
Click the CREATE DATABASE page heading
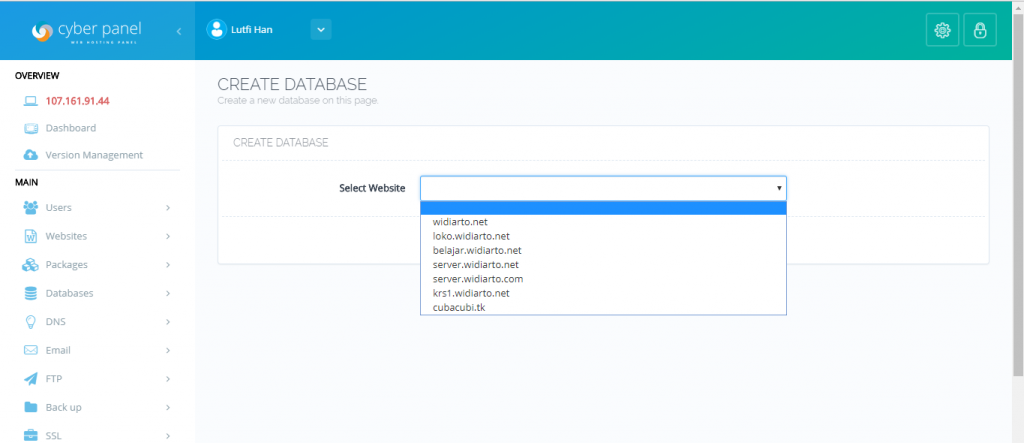[292, 84]
